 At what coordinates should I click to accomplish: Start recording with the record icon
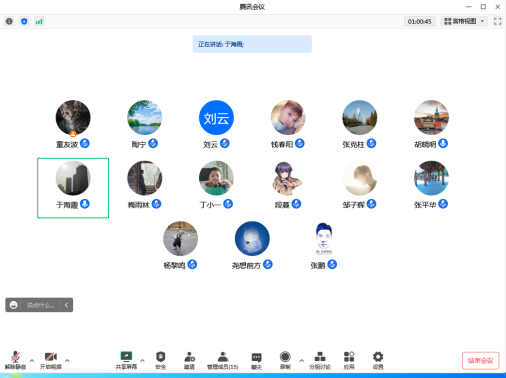(285, 360)
